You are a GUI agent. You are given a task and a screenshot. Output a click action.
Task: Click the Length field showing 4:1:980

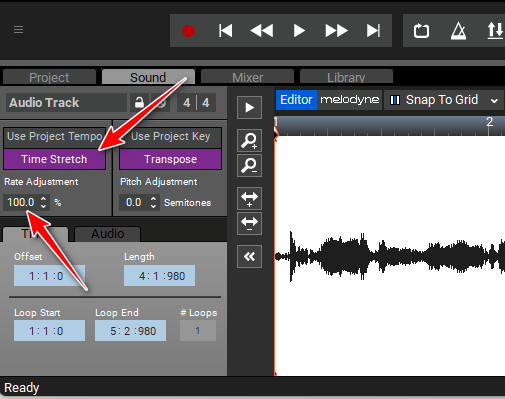[x=159, y=276]
